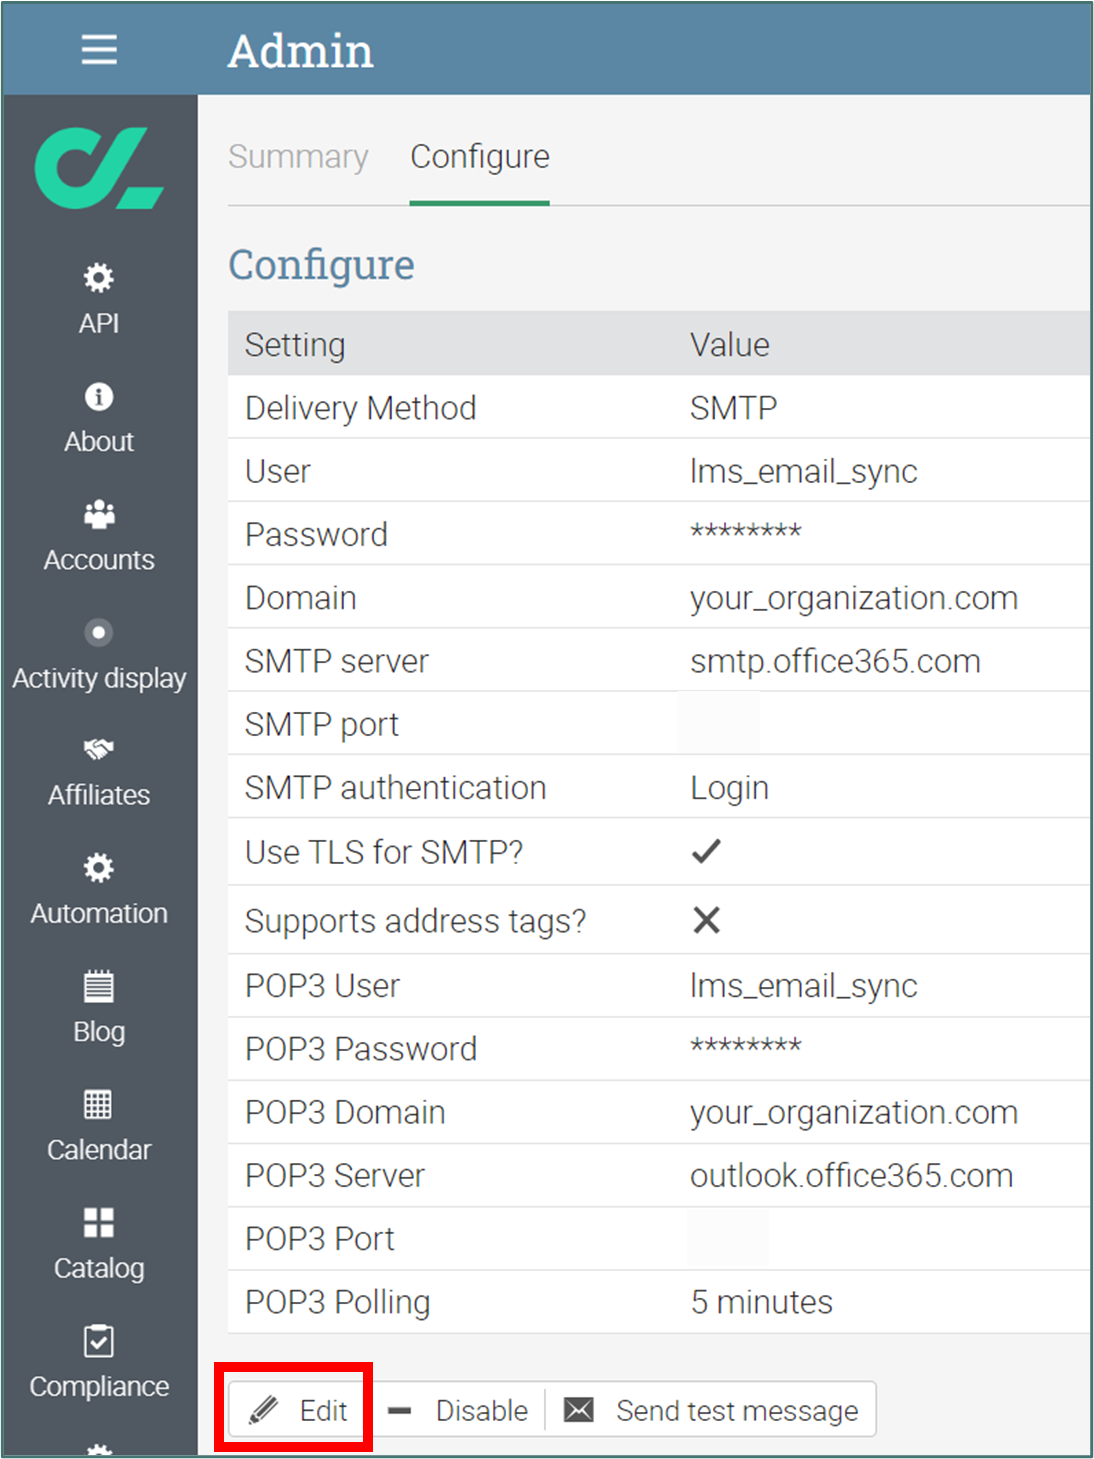Click the Use TLS for SMTP checkmark
Image resolution: width=1094 pixels, height=1459 pixels.
(706, 851)
